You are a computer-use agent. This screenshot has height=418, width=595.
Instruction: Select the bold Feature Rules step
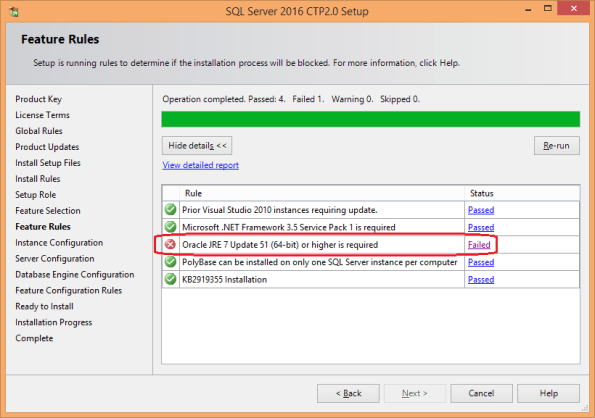click(x=43, y=226)
